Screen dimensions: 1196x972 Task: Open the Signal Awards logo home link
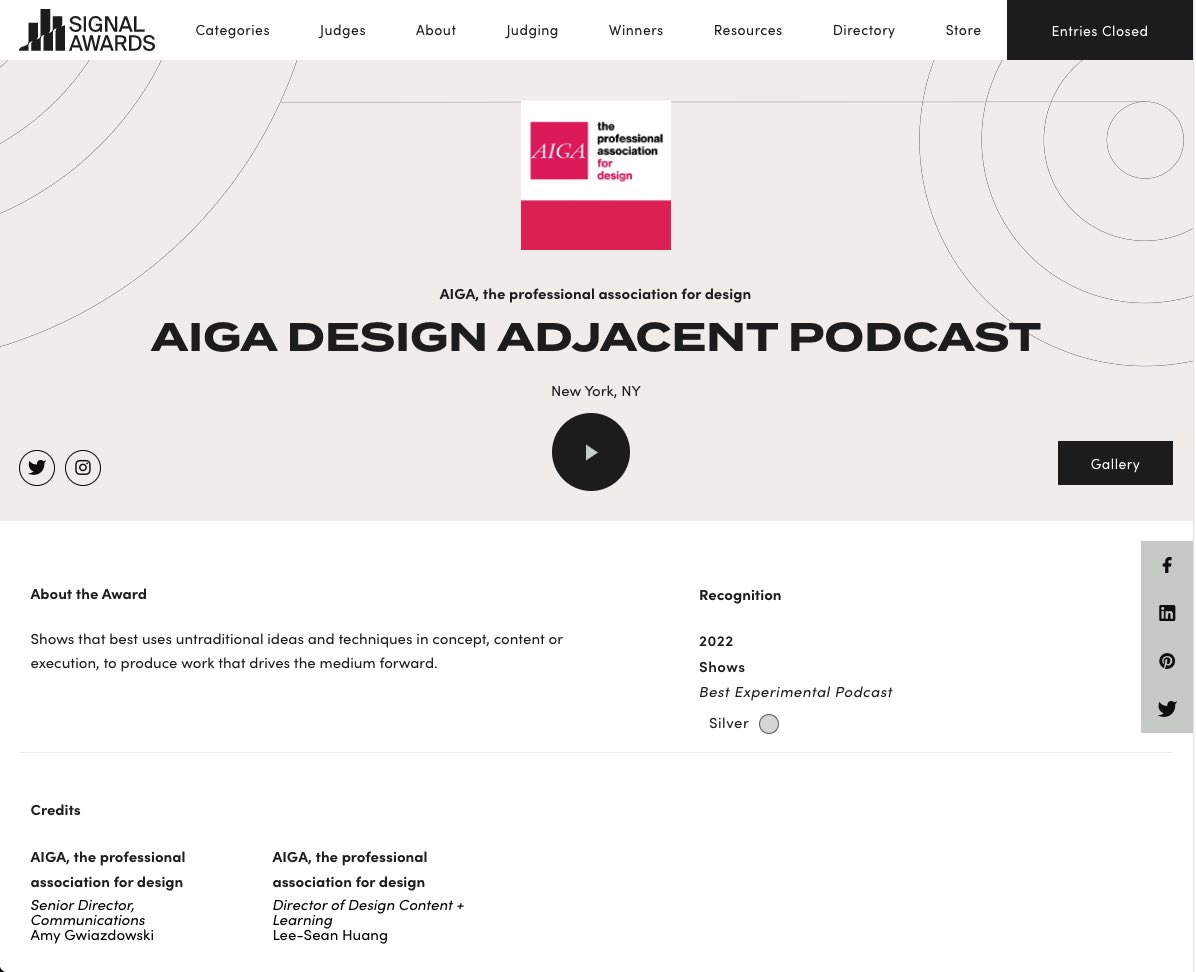point(87,31)
